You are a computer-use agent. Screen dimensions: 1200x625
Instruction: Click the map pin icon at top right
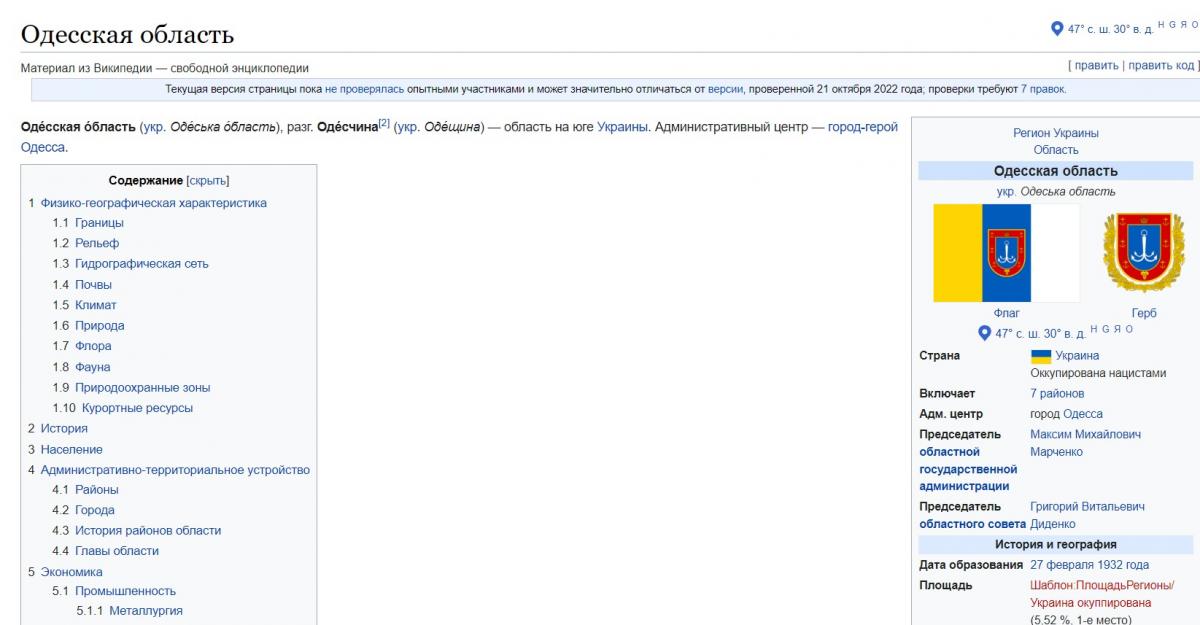coord(1057,29)
